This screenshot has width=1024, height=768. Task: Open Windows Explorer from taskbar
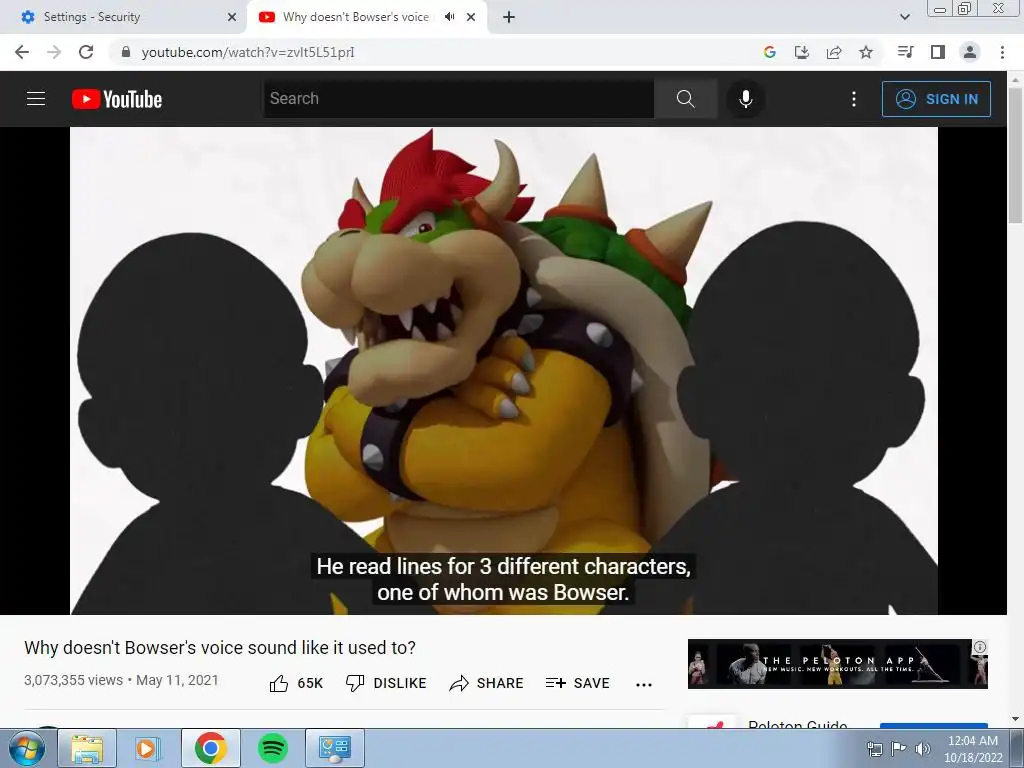[x=87, y=748]
